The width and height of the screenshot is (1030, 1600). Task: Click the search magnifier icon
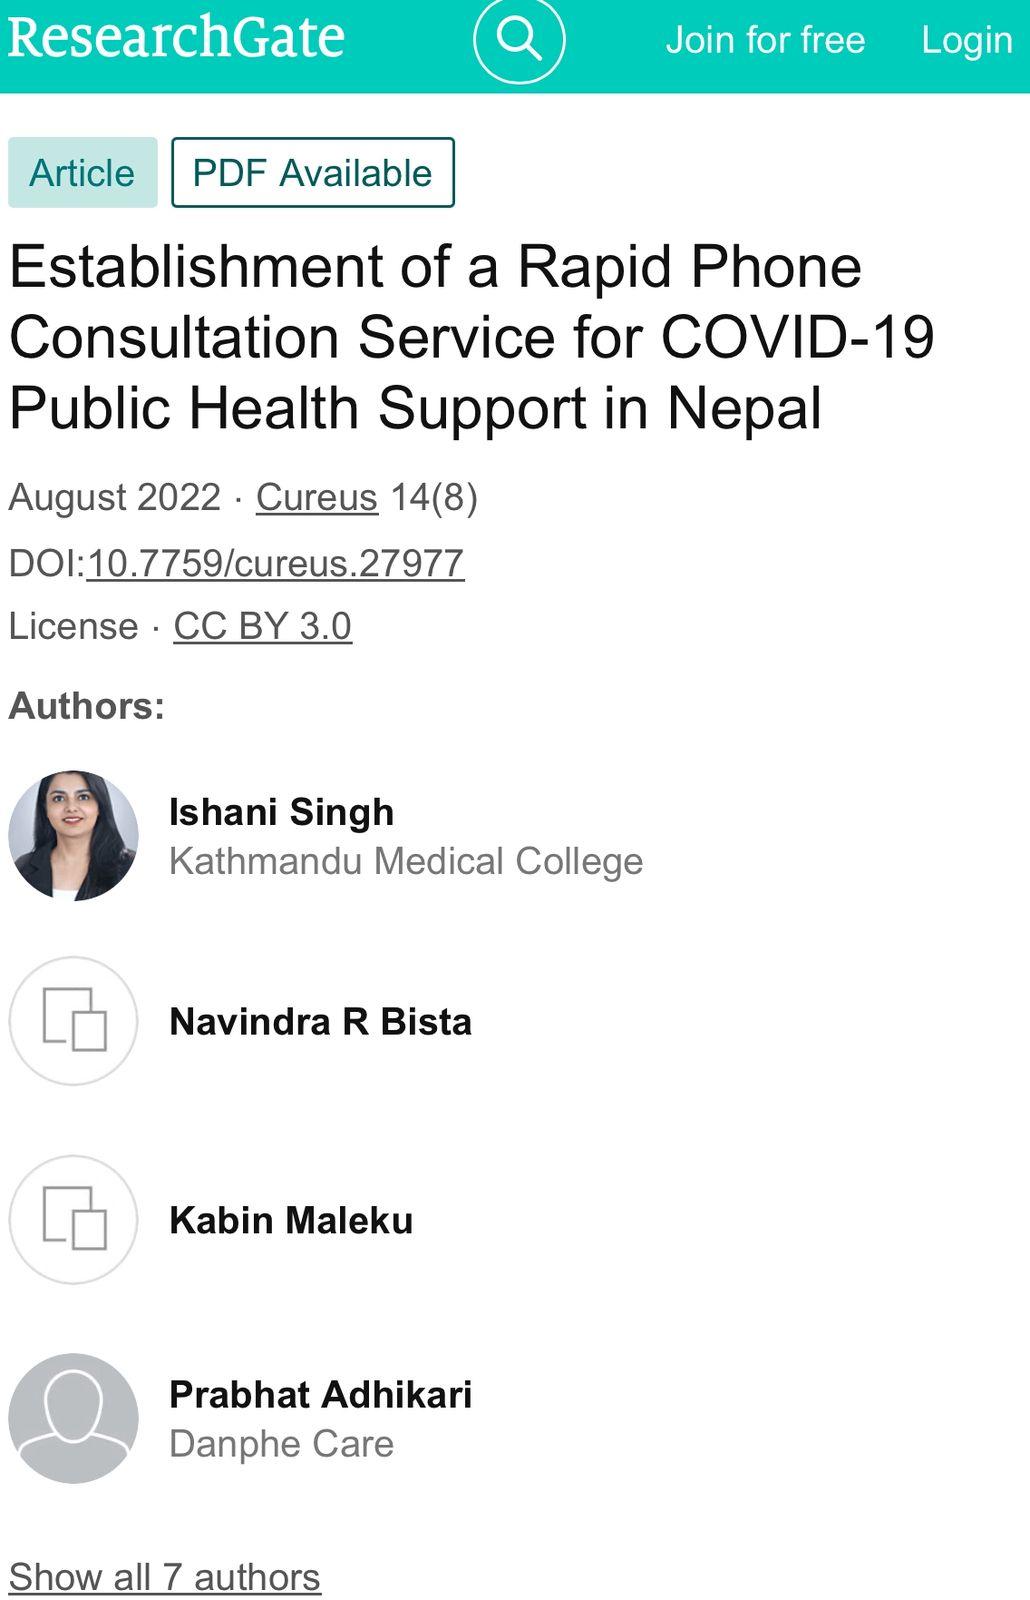(519, 39)
